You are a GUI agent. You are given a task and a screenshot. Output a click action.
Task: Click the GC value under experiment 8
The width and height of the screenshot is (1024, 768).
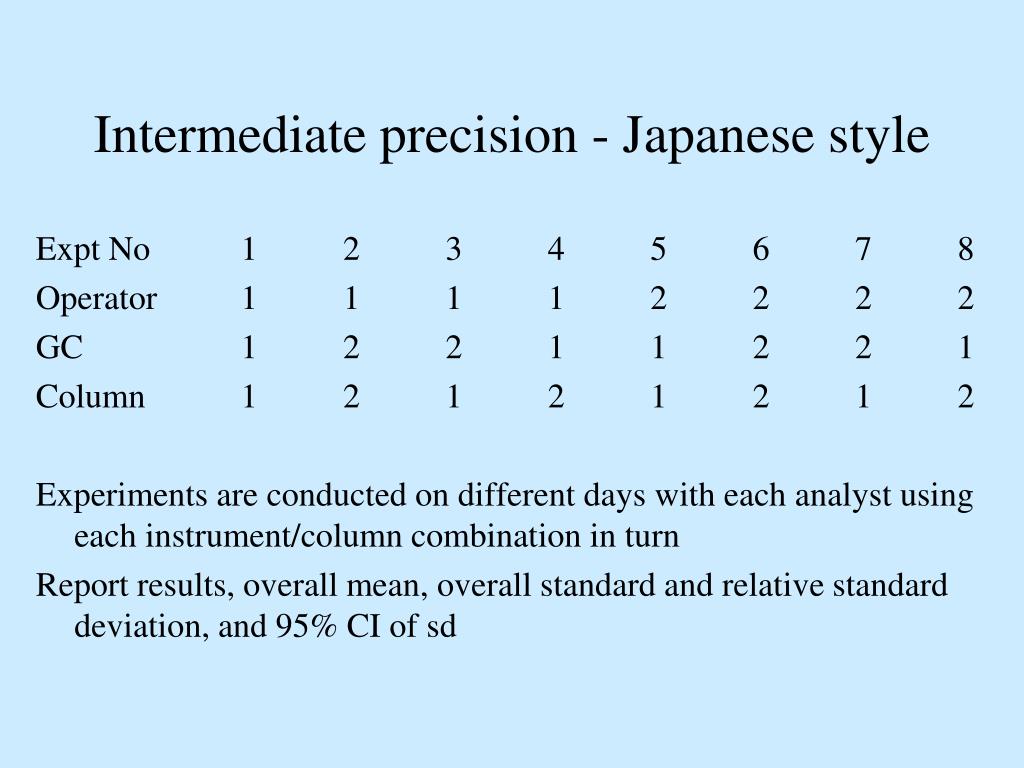pyautogui.click(x=965, y=347)
